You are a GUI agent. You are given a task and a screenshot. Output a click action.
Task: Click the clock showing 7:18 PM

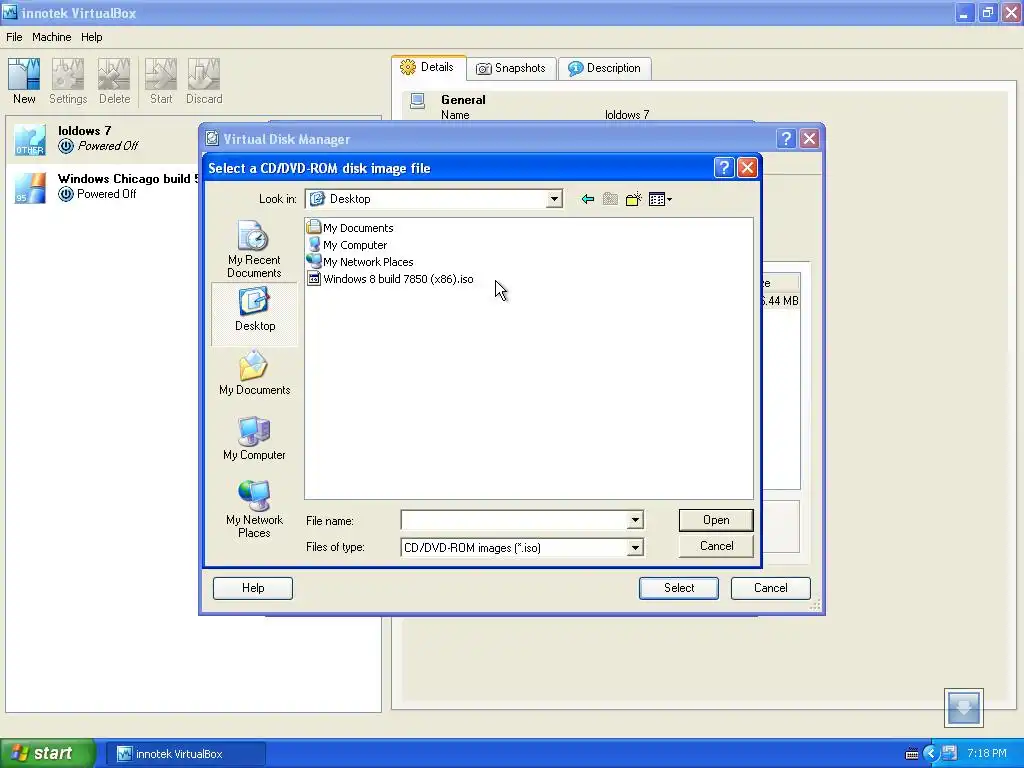coord(987,754)
